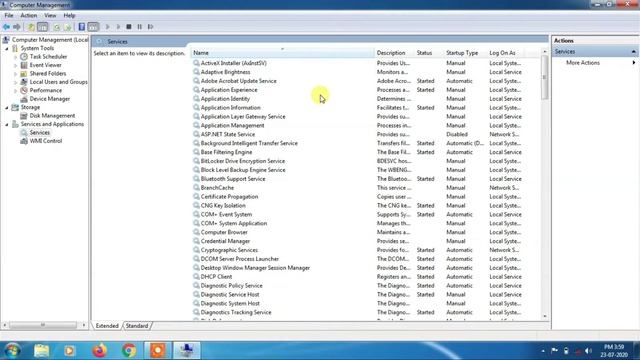Click the Forward arrow toolbar icon
The width and height of the screenshot is (640, 360).
[17, 27]
